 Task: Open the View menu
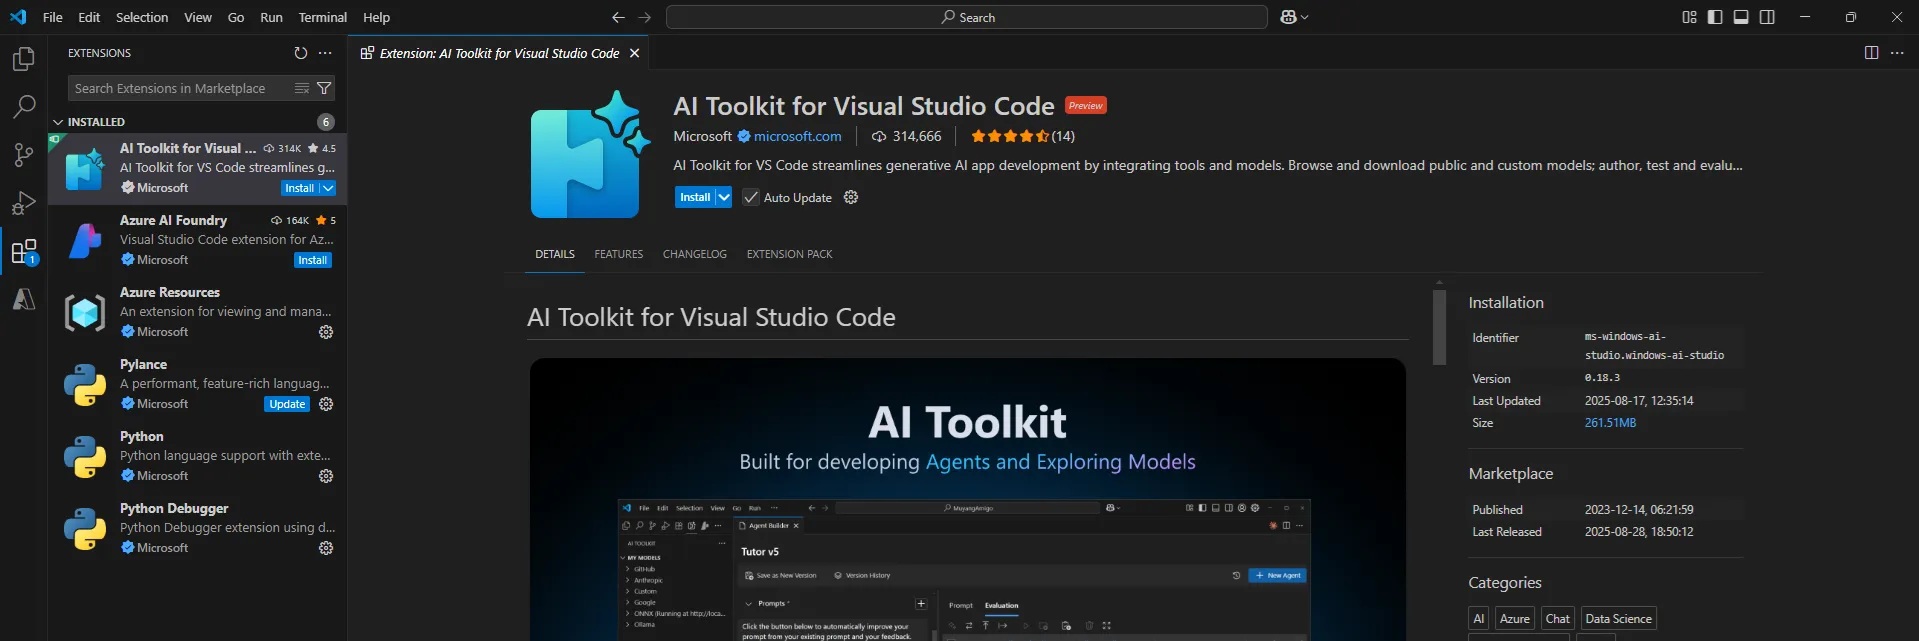[198, 17]
